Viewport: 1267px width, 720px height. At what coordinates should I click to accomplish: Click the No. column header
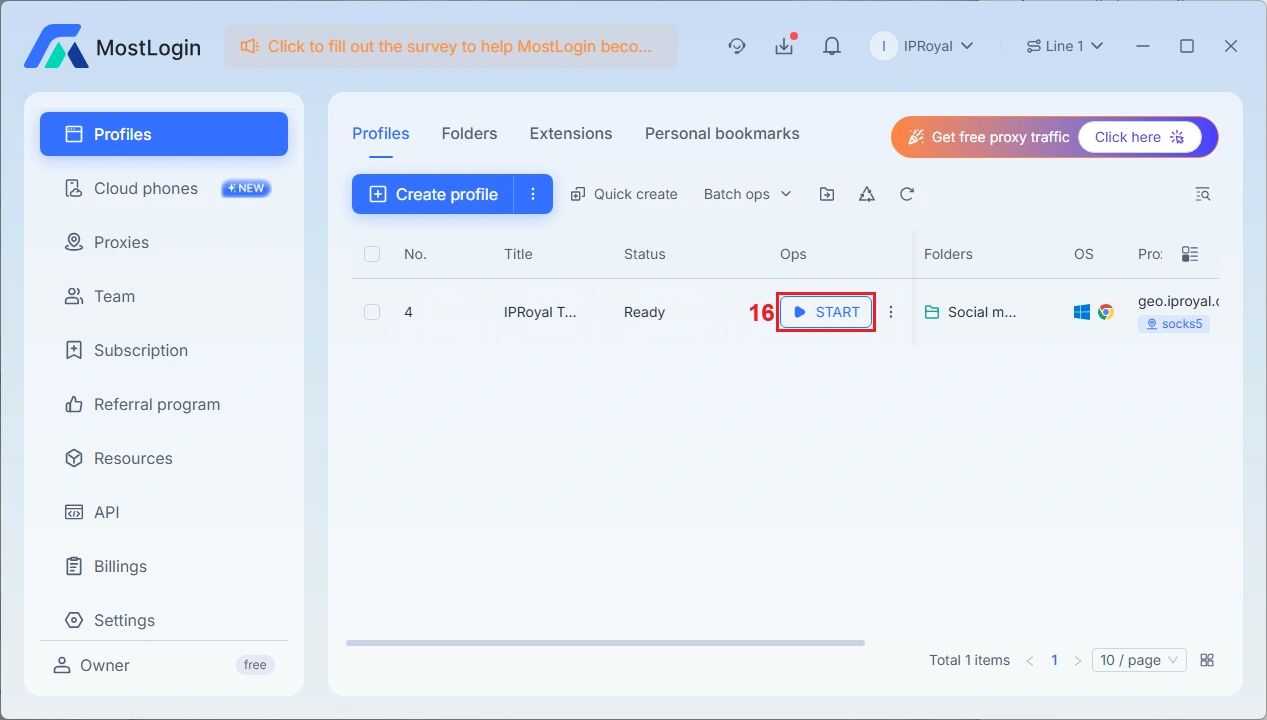point(415,254)
